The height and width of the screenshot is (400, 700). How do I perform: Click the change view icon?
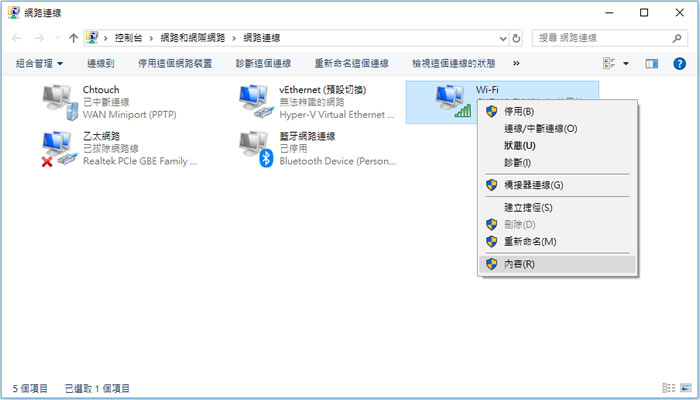[x=609, y=63]
